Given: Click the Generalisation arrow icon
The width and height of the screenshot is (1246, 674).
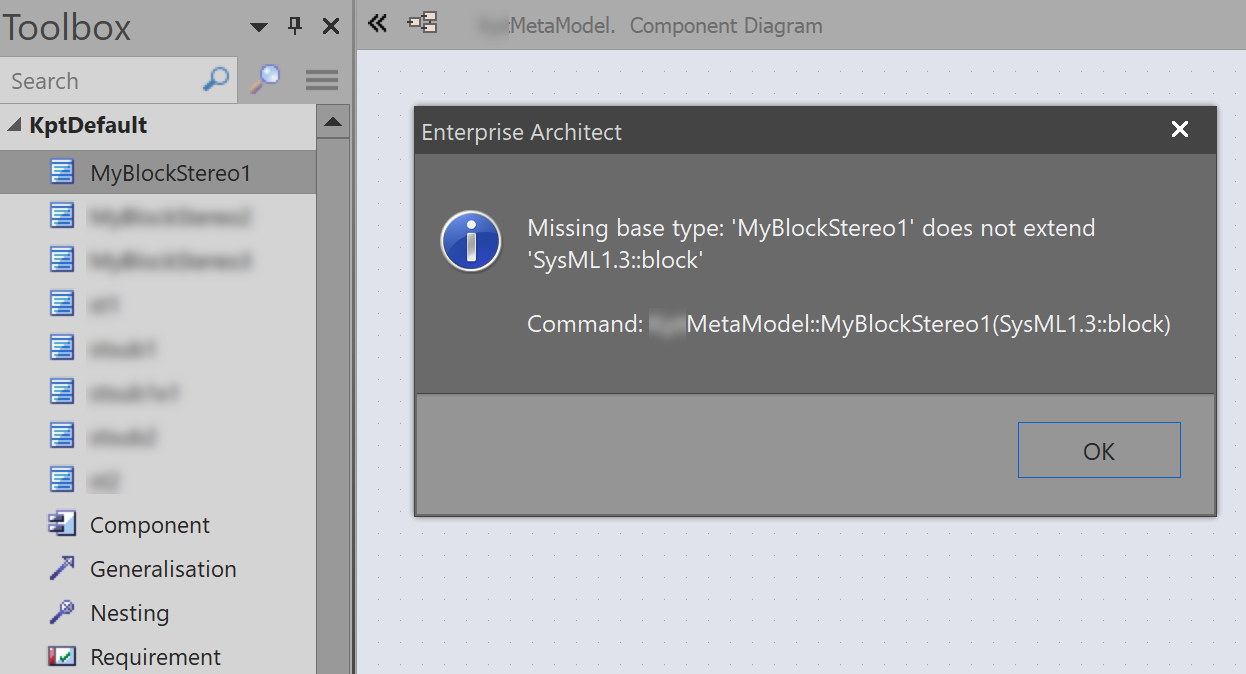Looking at the screenshot, I should pos(62,568).
